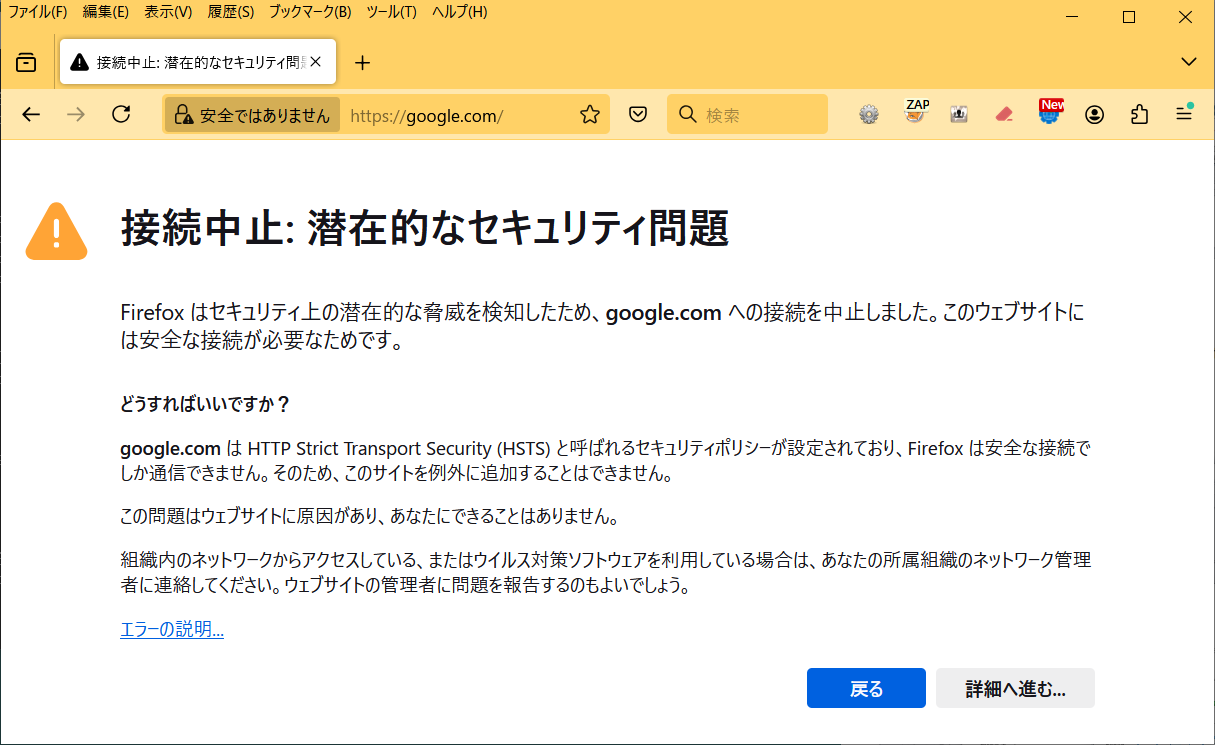The image size is (1215, 745).
Task: Open the 履歴(S) menu
Action: (x=231, y=12)
